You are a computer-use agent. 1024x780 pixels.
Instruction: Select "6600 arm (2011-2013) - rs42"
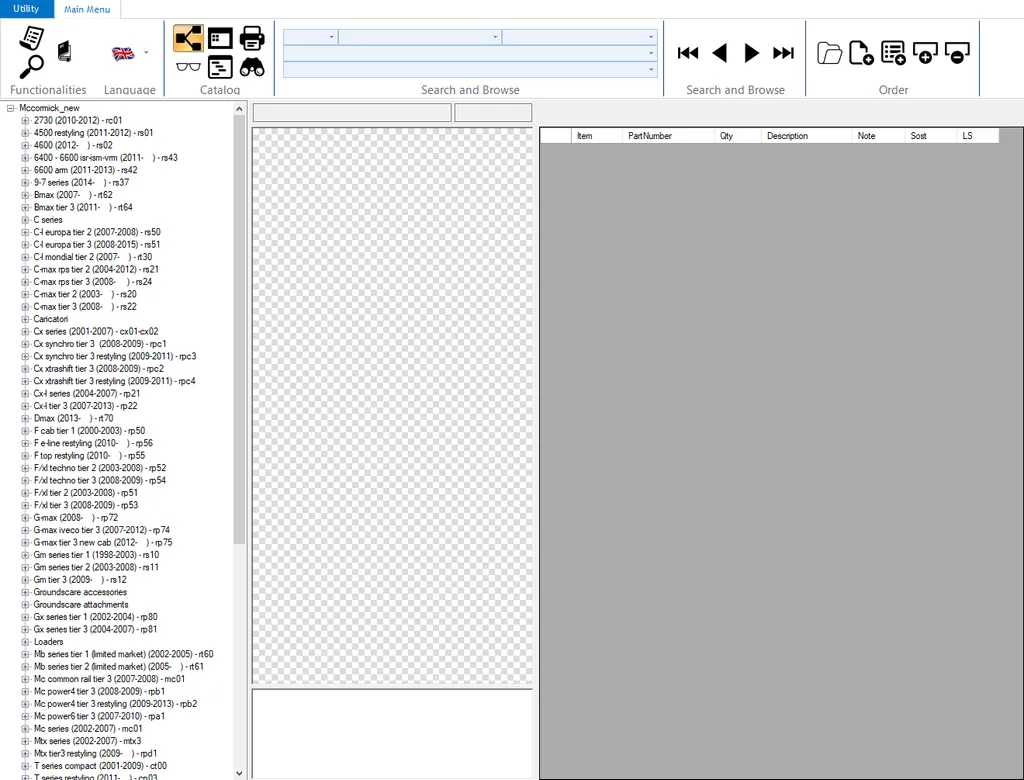pyautogui.click(x=86, y=171)
